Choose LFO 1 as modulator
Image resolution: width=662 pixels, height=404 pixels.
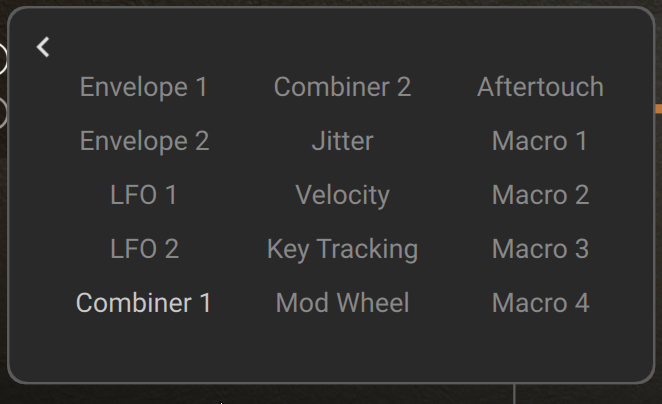click(144, 195)
